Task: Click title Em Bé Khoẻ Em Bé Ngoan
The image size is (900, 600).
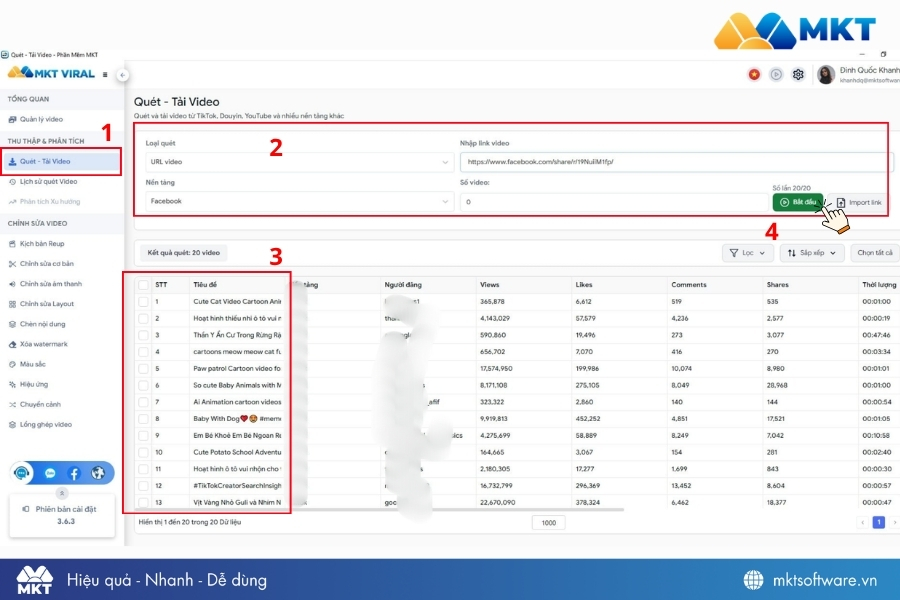Action: tap(237, 436)
